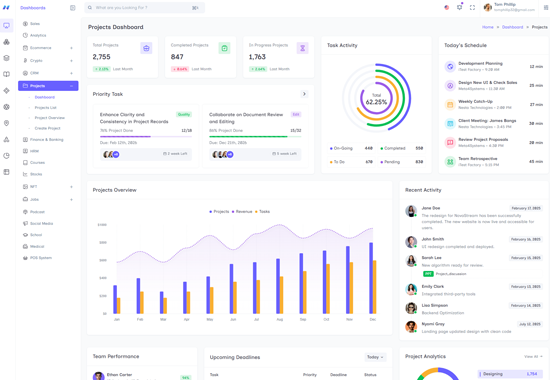Open the diamond widget icon in the rail
Screen dimensions: 550x380
(6, 91)
